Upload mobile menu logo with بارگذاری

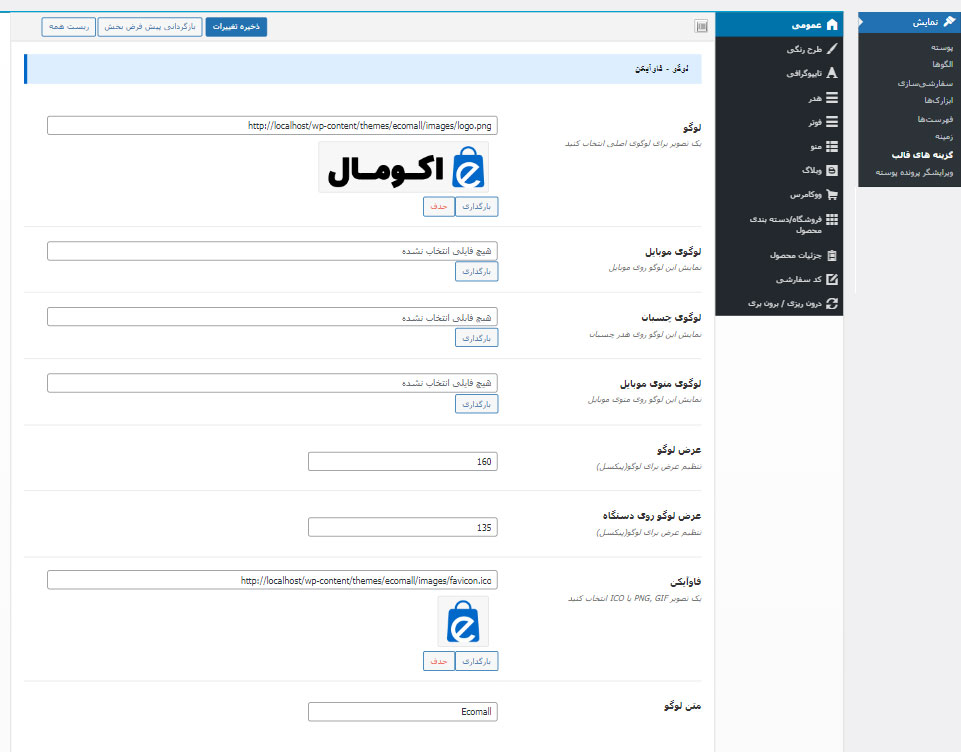(476, 404)
